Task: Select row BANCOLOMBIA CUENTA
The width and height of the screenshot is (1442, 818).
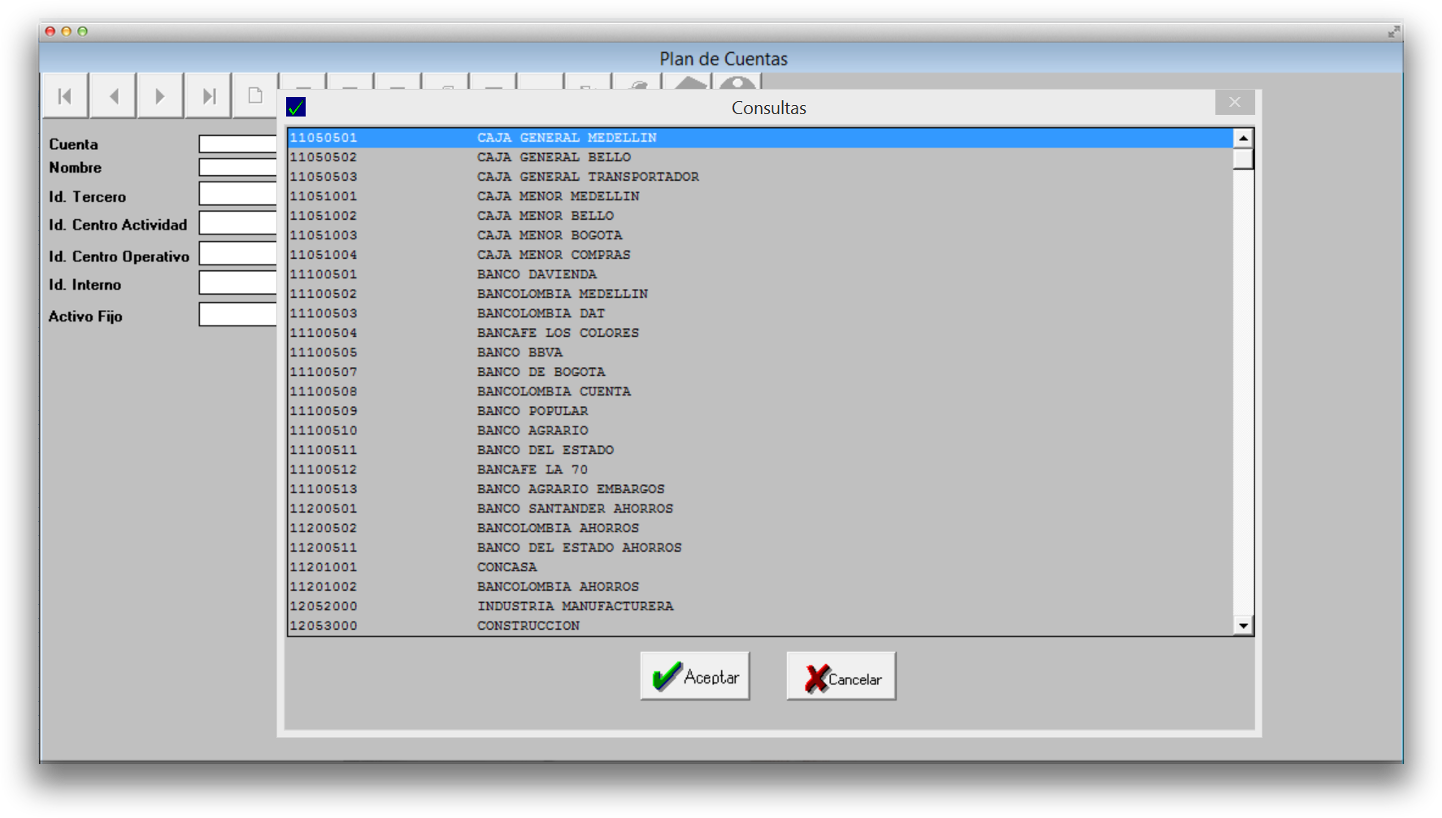Action: click(x=760, y=391)
